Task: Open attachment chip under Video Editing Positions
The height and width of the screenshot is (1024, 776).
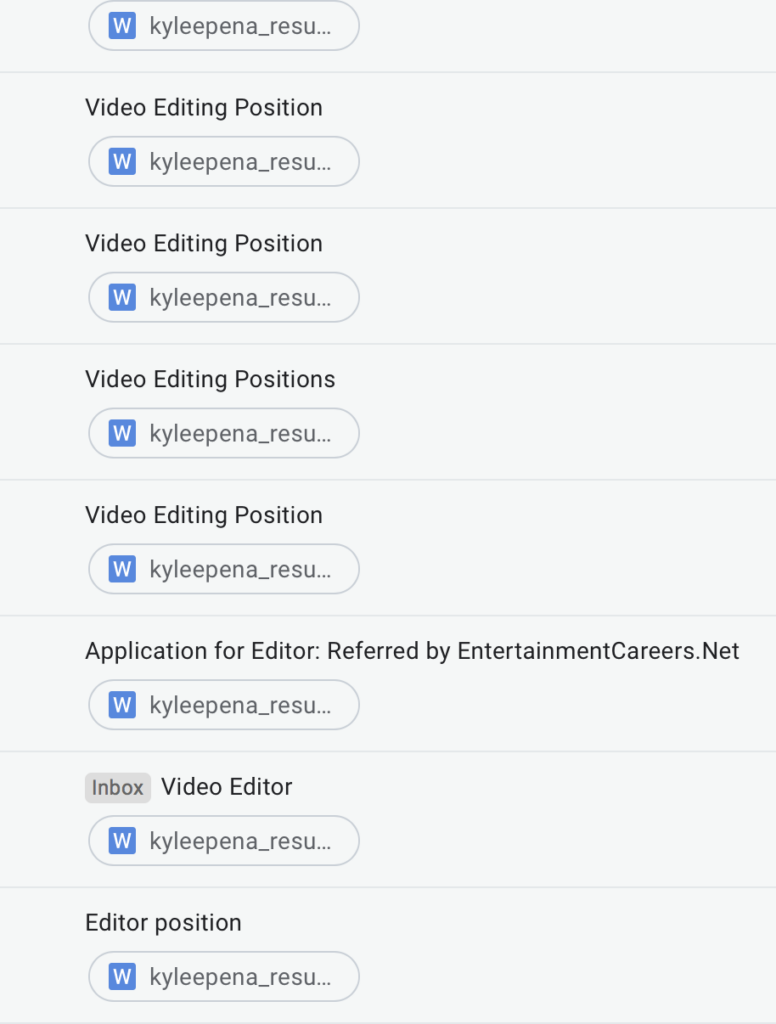Action: (x=224, y=433)
